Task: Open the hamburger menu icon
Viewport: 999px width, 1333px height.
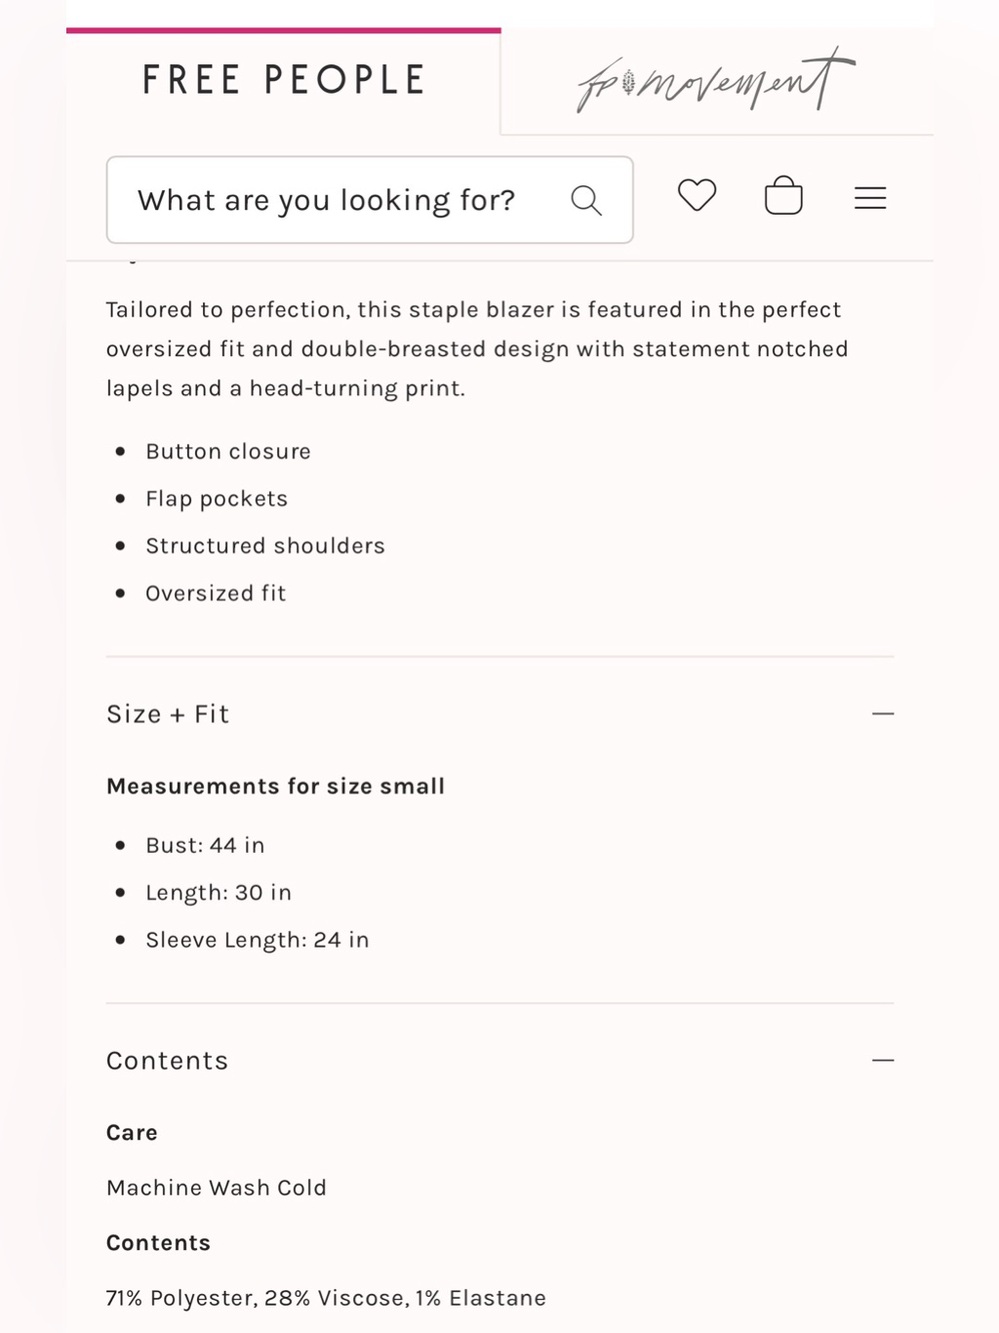Action: pyautogui.click(x=870, y=198)
